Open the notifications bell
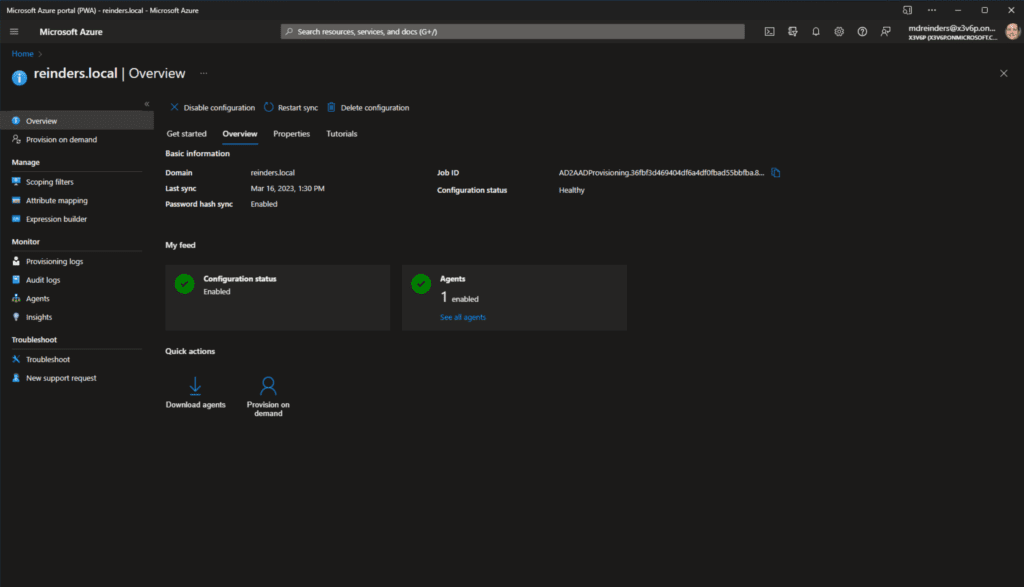 point(816,31)
